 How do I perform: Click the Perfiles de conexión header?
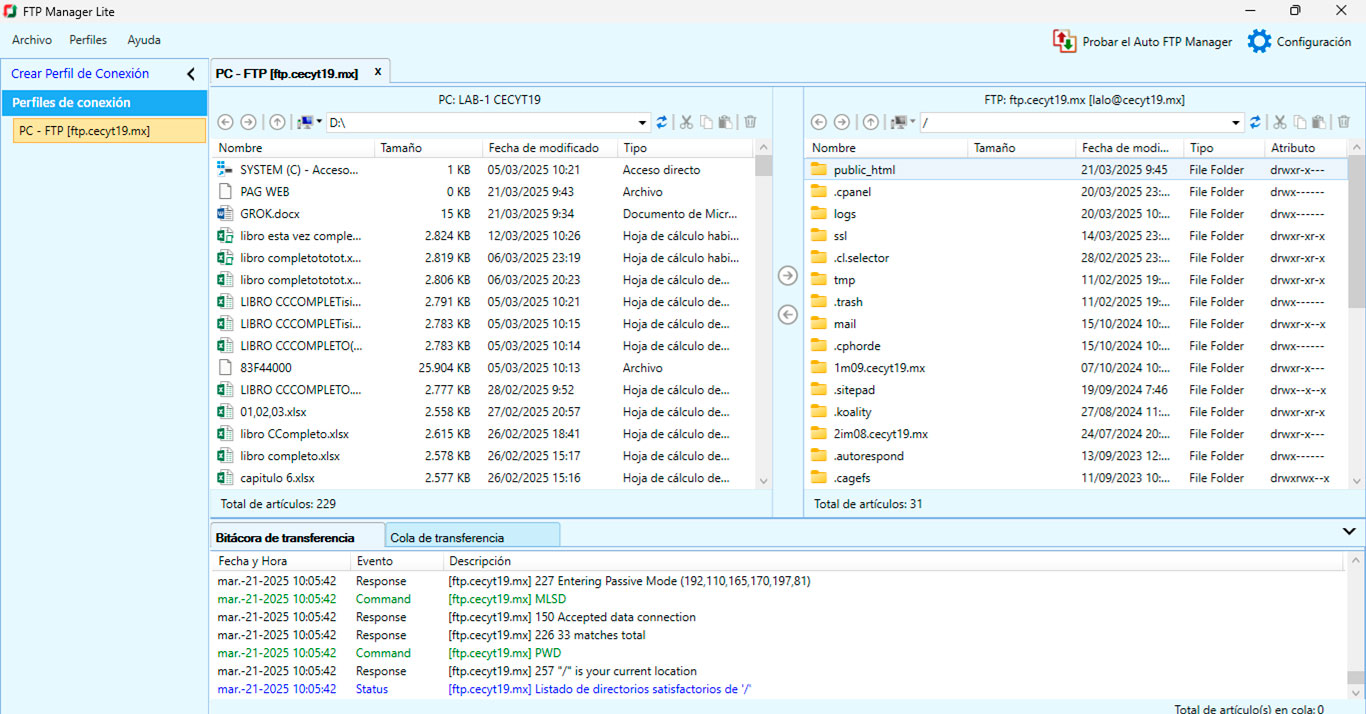(x=104, y=102)
